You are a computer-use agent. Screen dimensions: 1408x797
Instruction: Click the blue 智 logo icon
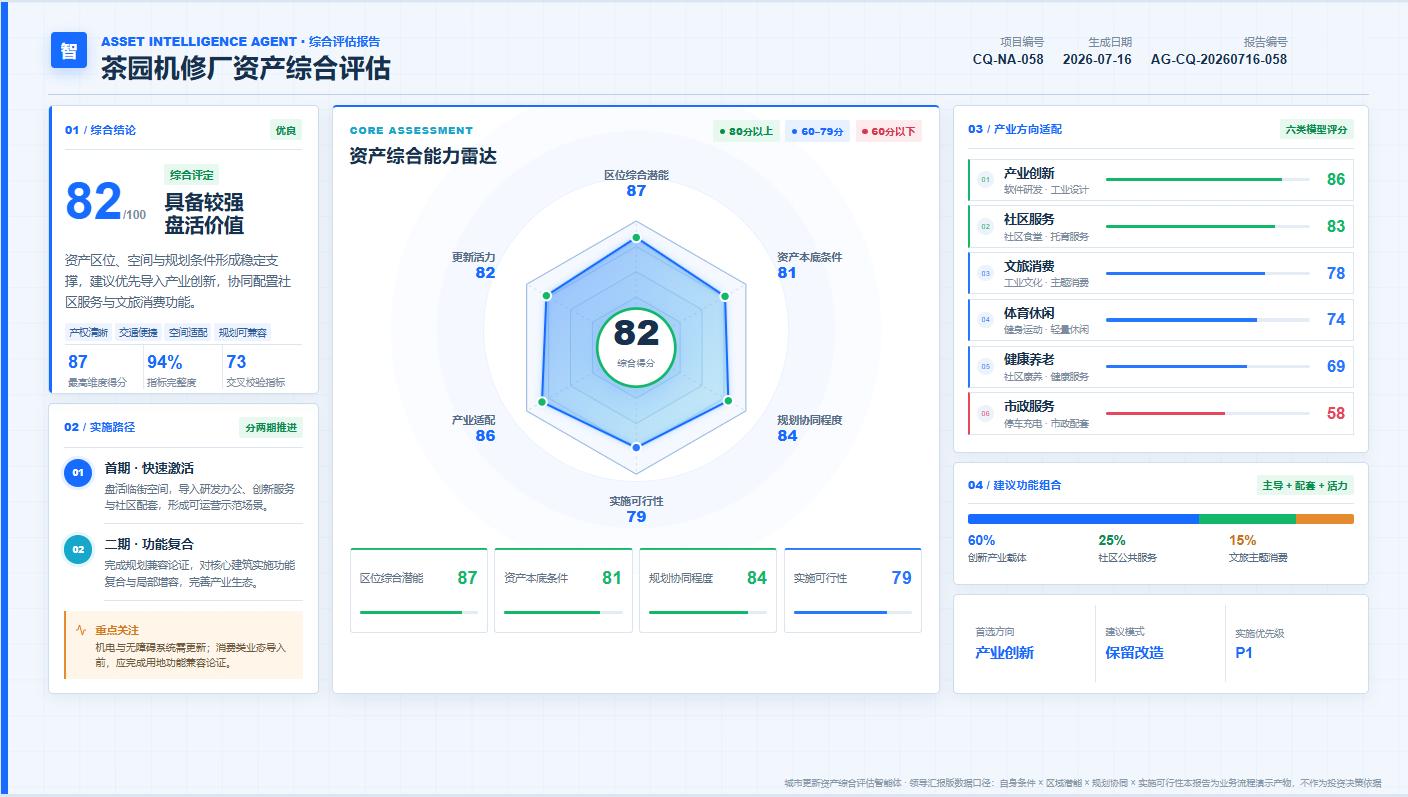[x=69, y=50]
